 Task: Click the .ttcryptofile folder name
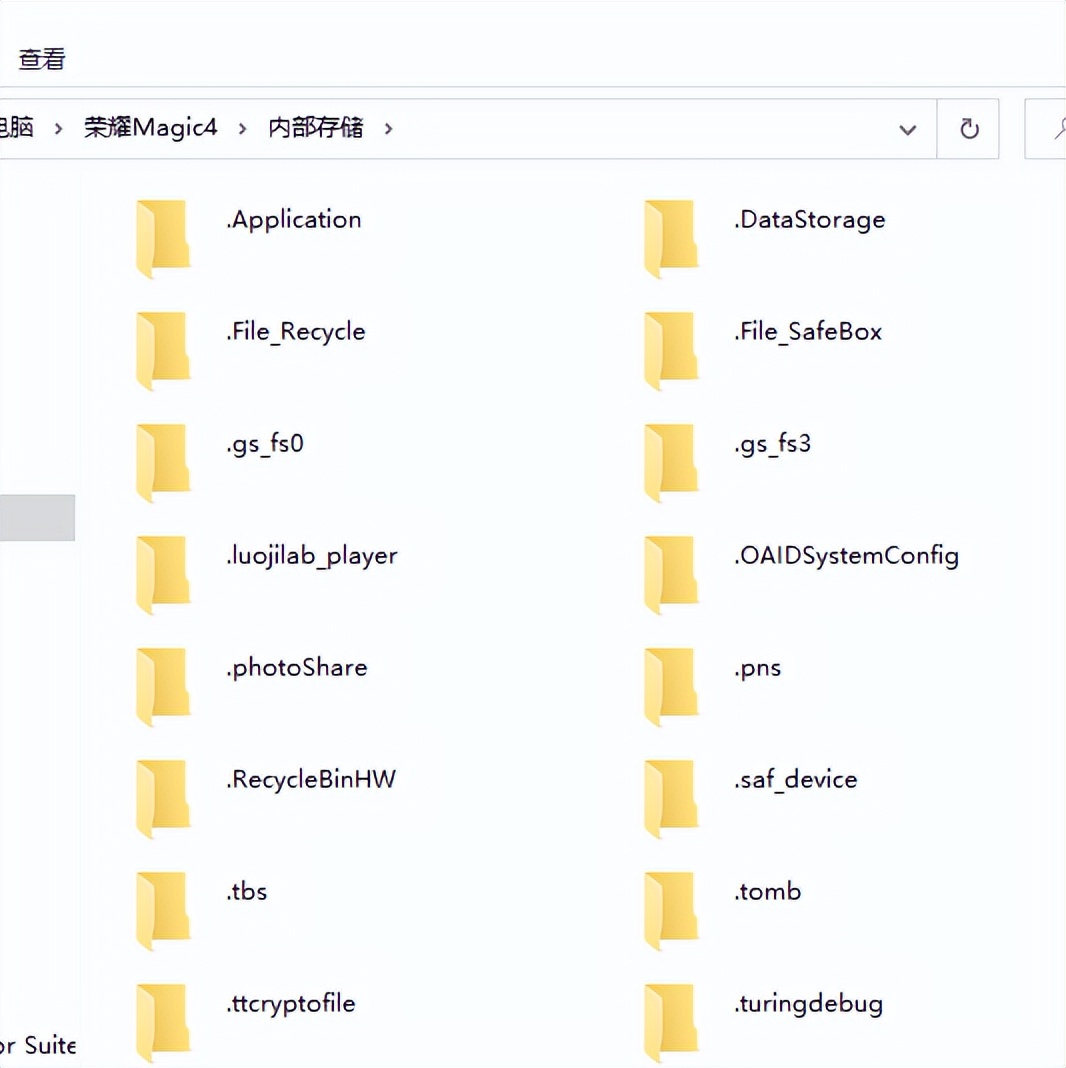pos(291,1004)
